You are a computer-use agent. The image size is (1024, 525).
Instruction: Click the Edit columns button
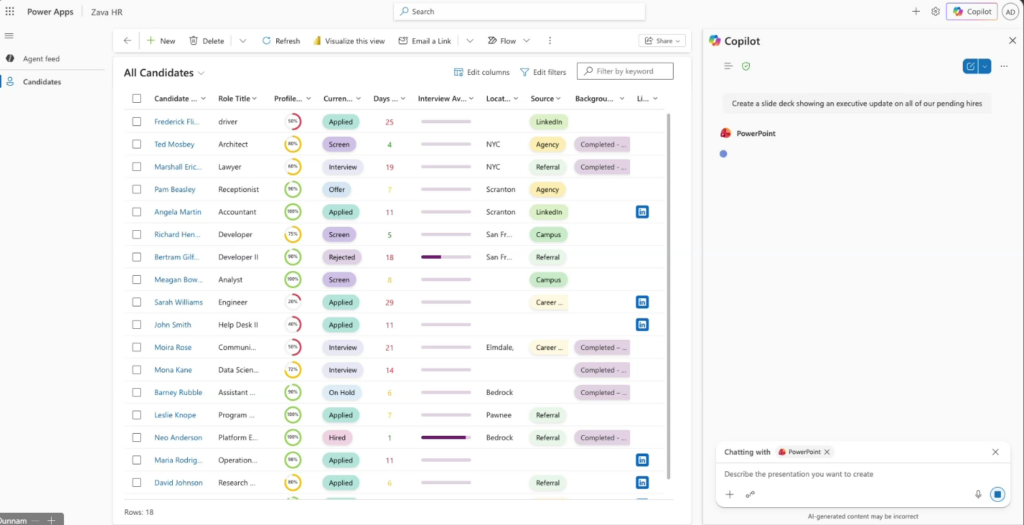pos(482,72)
